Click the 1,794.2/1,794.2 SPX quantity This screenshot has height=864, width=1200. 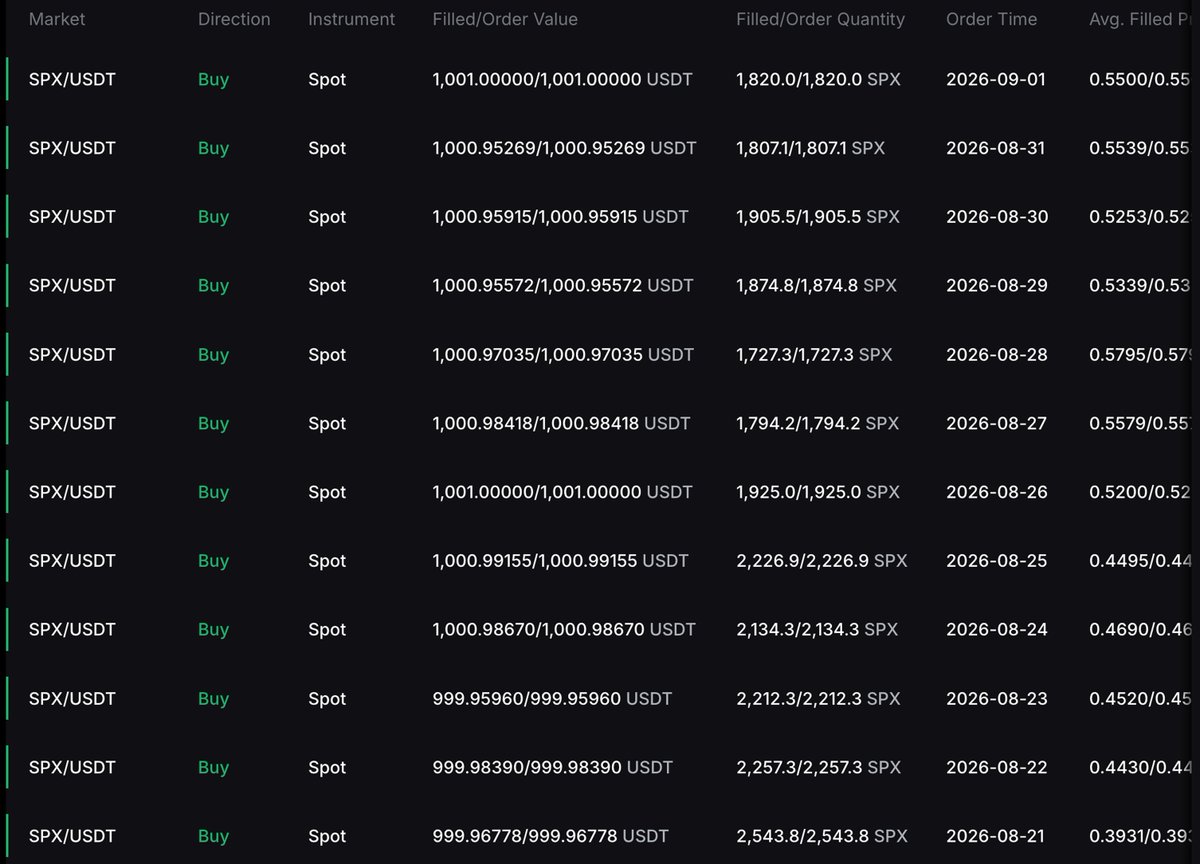click(817, 423)
